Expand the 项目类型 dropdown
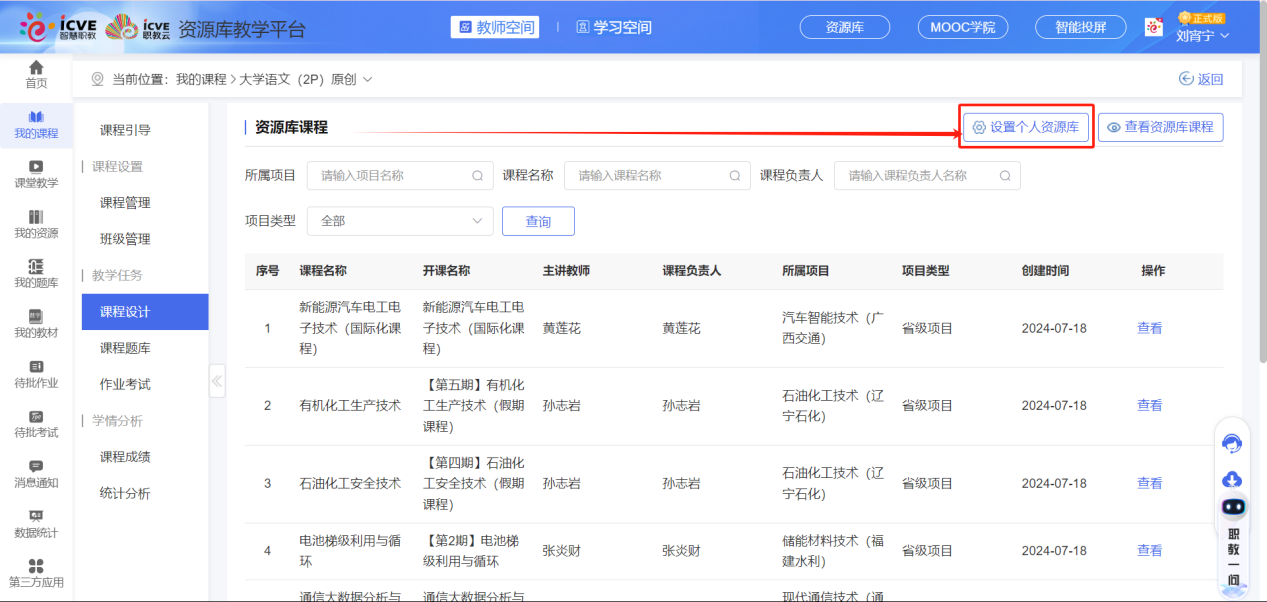 point(400,221)
